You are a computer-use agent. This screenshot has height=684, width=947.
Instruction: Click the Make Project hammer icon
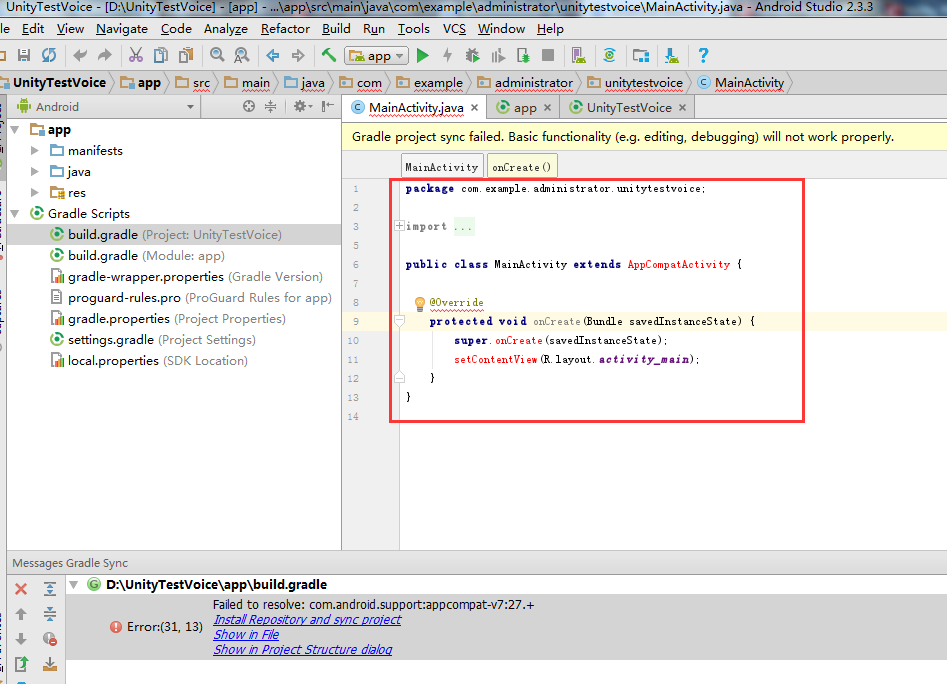329,56
